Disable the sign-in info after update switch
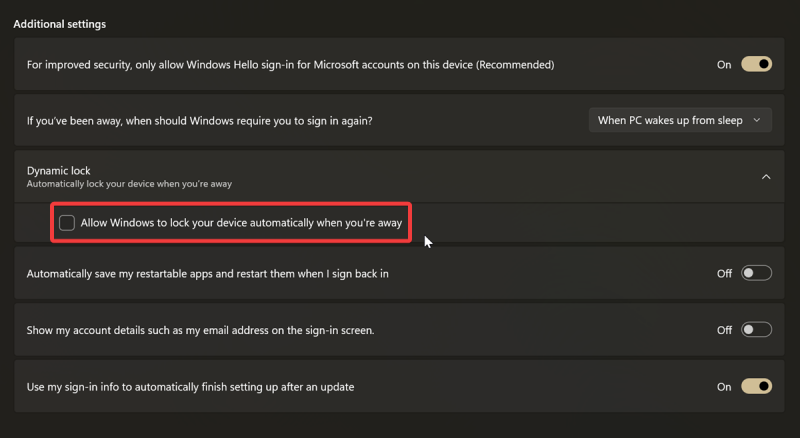The width and height of the screenshot is (800, 438). 756,386
